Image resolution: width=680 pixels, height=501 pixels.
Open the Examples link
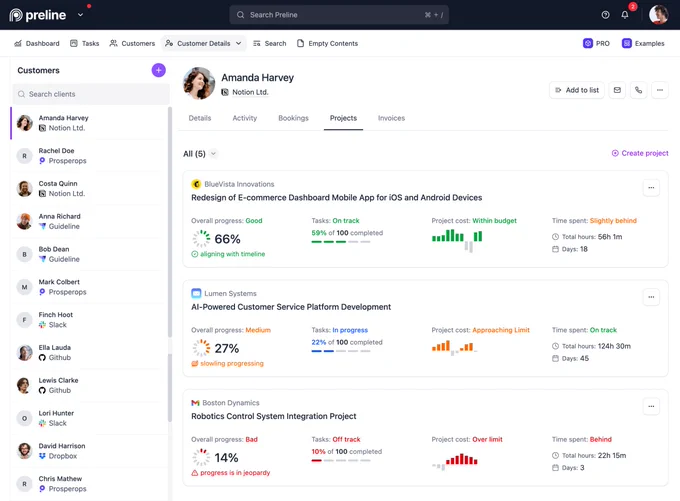(x=643, y=43)
